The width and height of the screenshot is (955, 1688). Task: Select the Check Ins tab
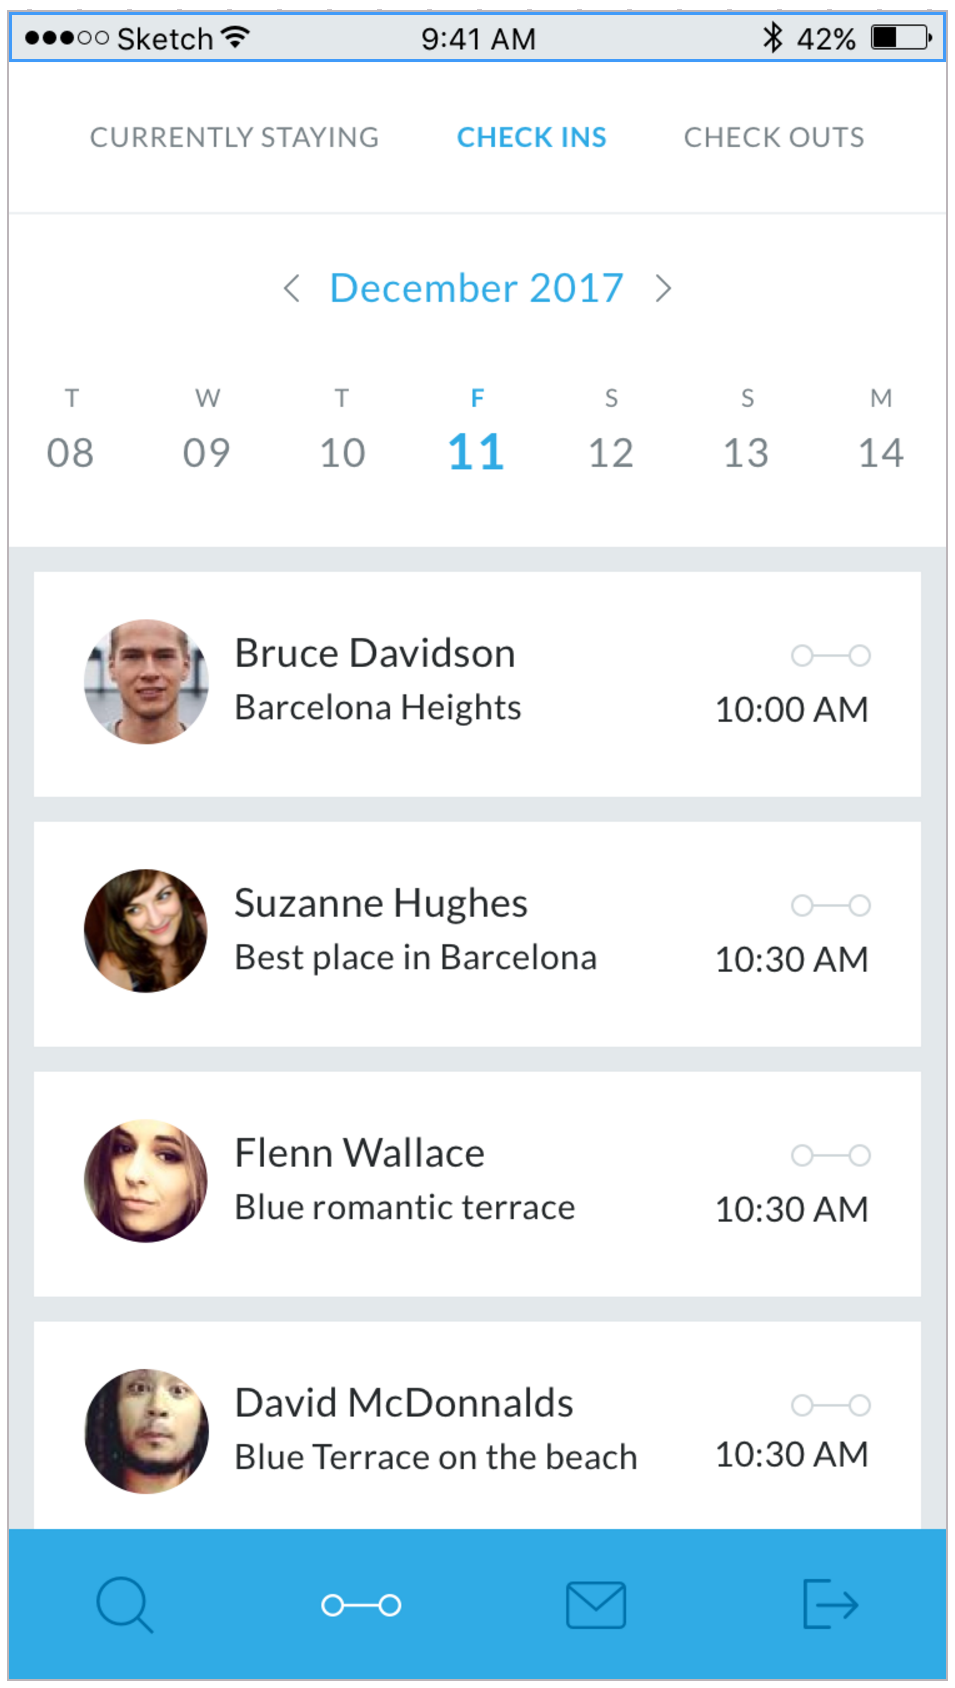[531, 137]
